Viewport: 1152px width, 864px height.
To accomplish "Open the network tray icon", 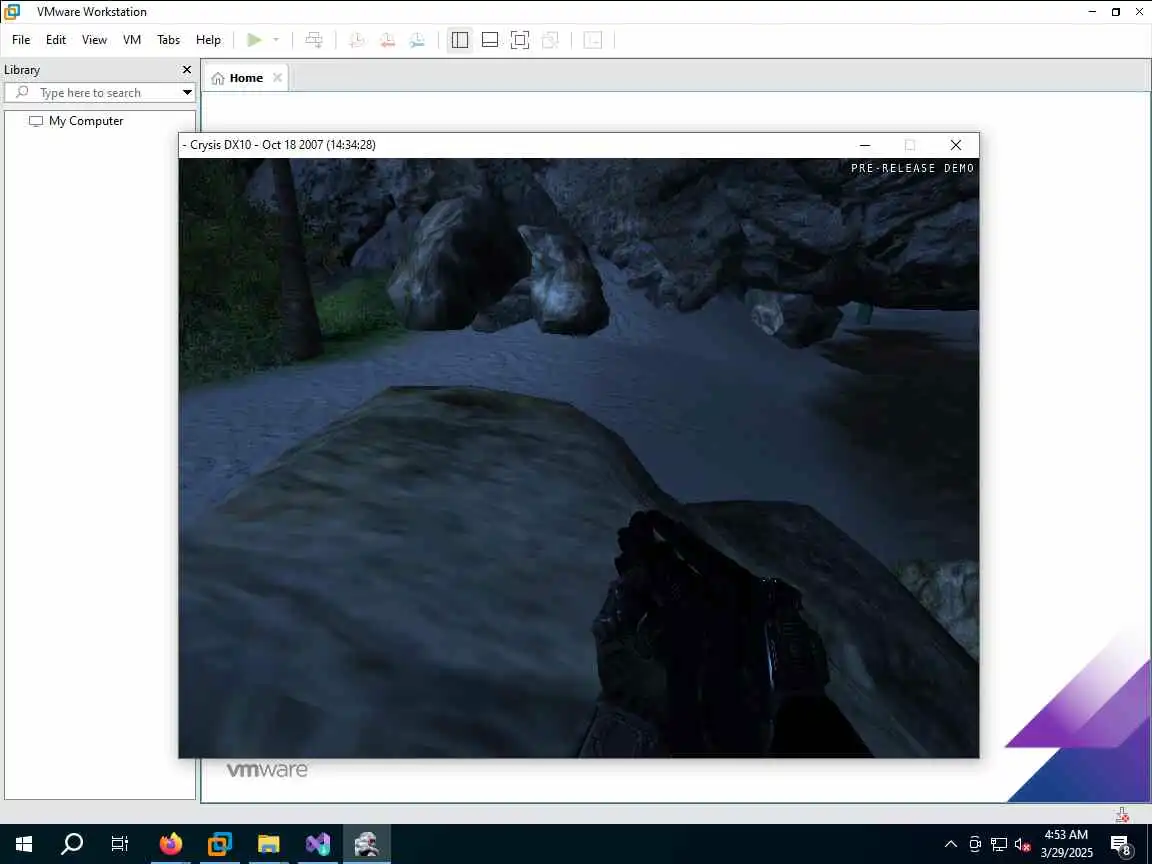I will coord(998,844).
